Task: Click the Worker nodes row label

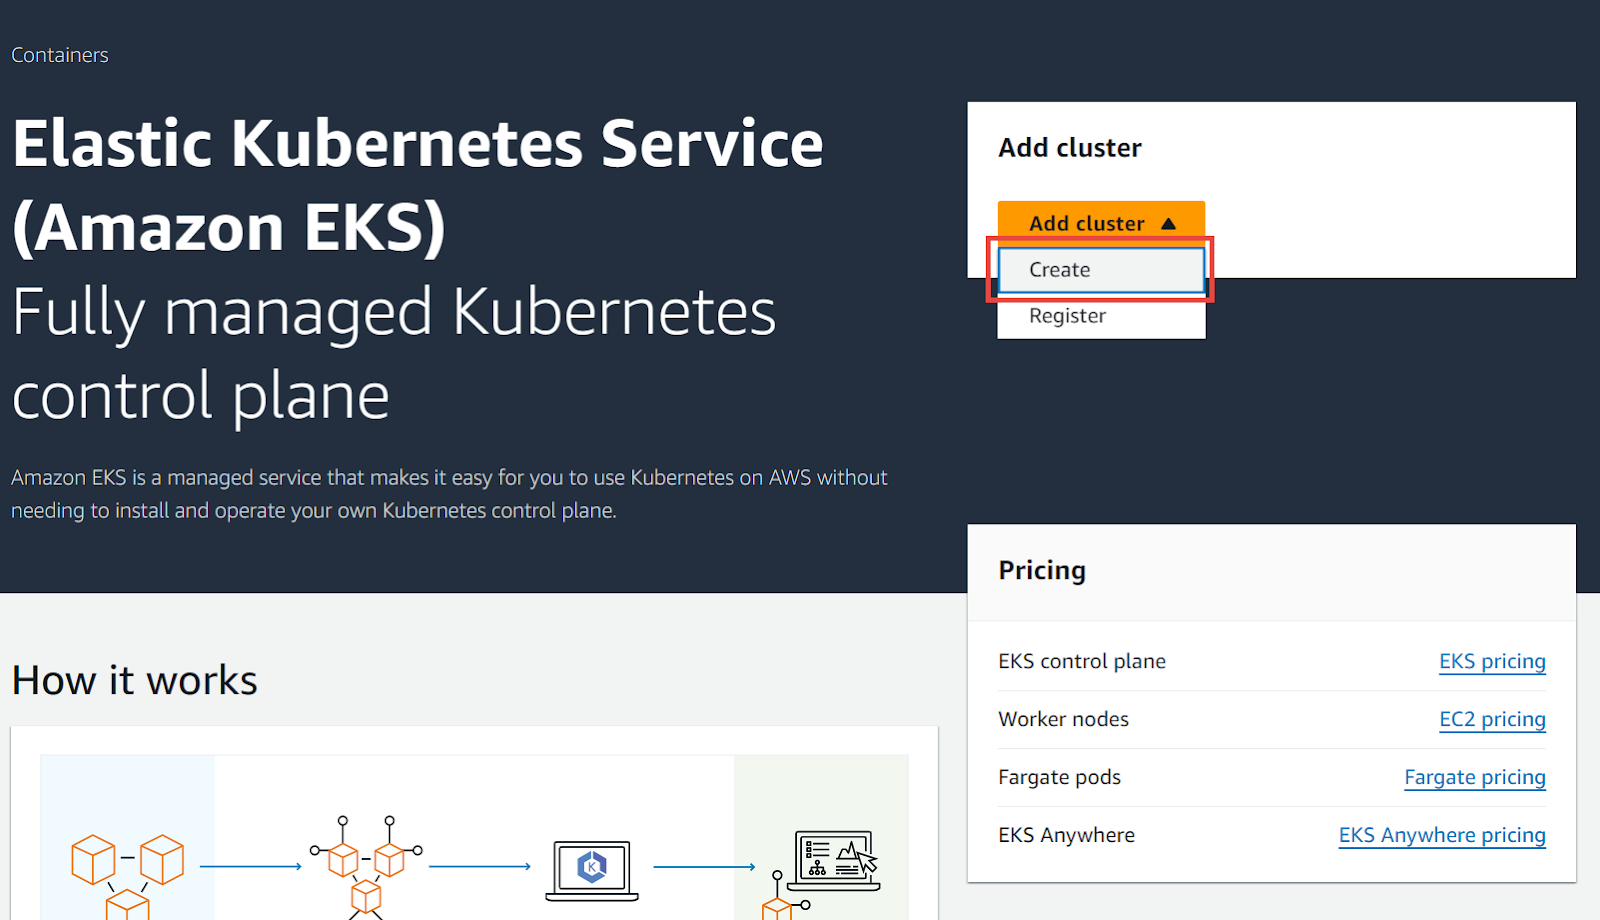Action: pyautogui.click(x=1063, y=719)
